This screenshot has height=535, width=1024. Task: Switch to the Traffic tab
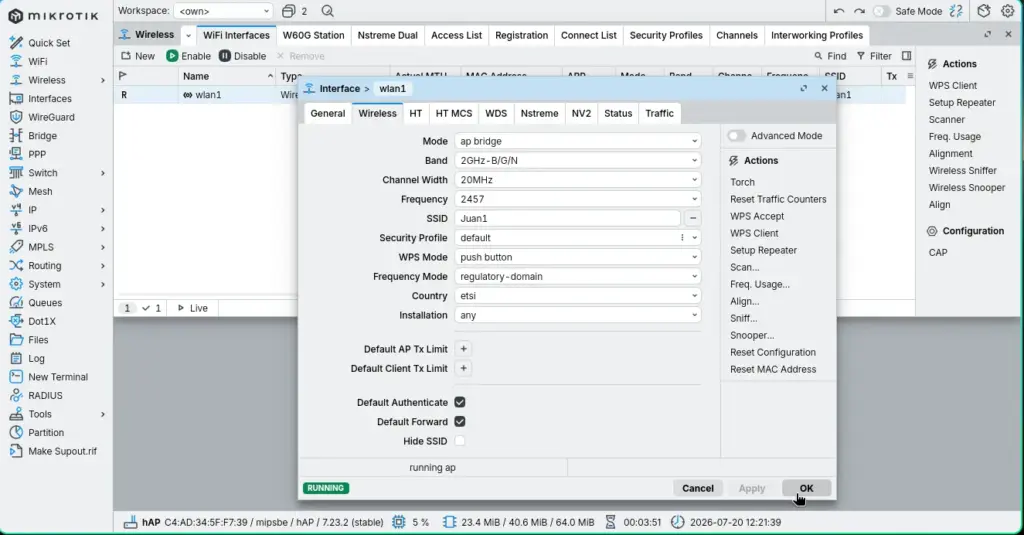pos(659,113)
